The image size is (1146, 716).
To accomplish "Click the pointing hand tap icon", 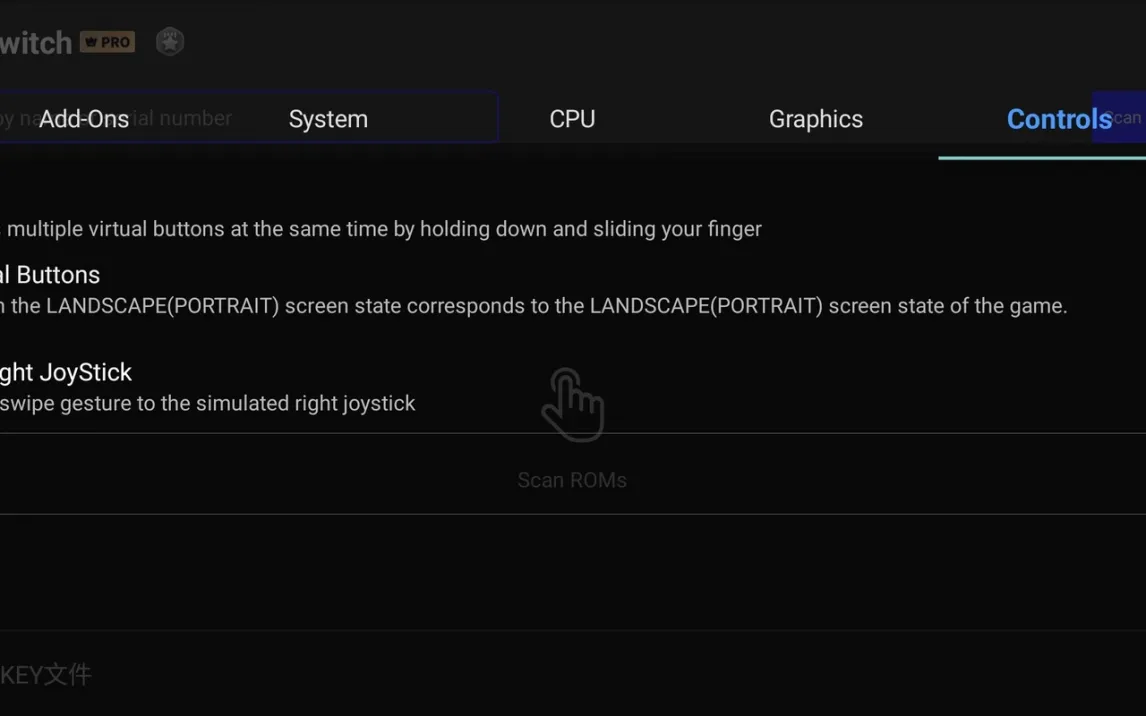I will point(573,405).
